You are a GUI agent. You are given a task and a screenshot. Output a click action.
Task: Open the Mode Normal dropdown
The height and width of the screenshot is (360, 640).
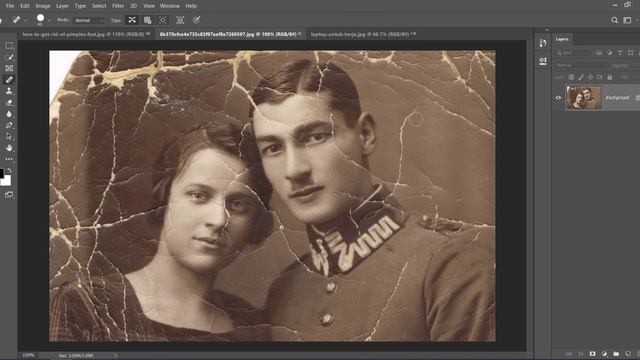click(x=89, y=20)
